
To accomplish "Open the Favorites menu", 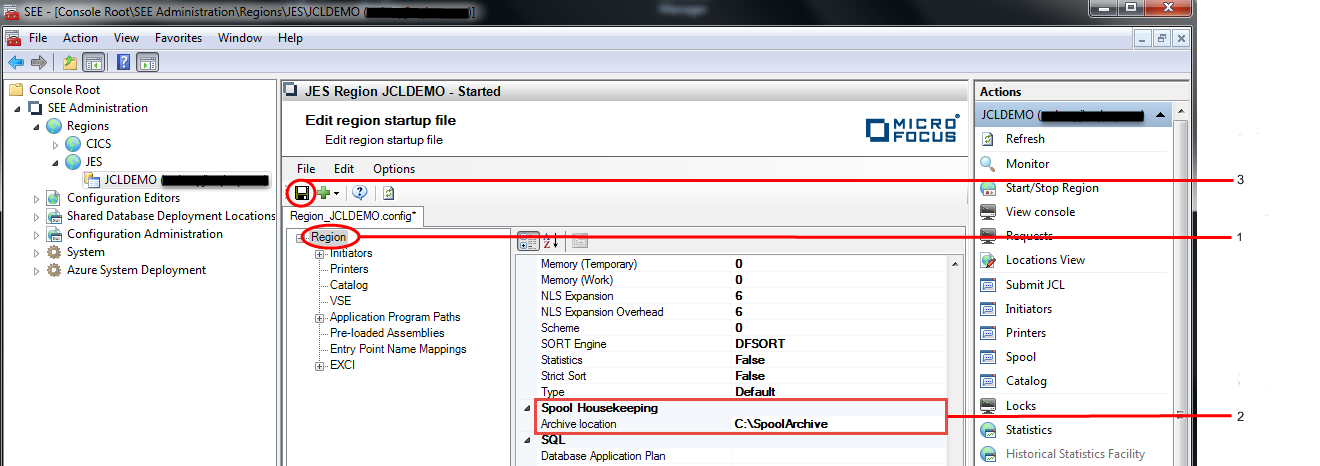I will tap(178, 38).
